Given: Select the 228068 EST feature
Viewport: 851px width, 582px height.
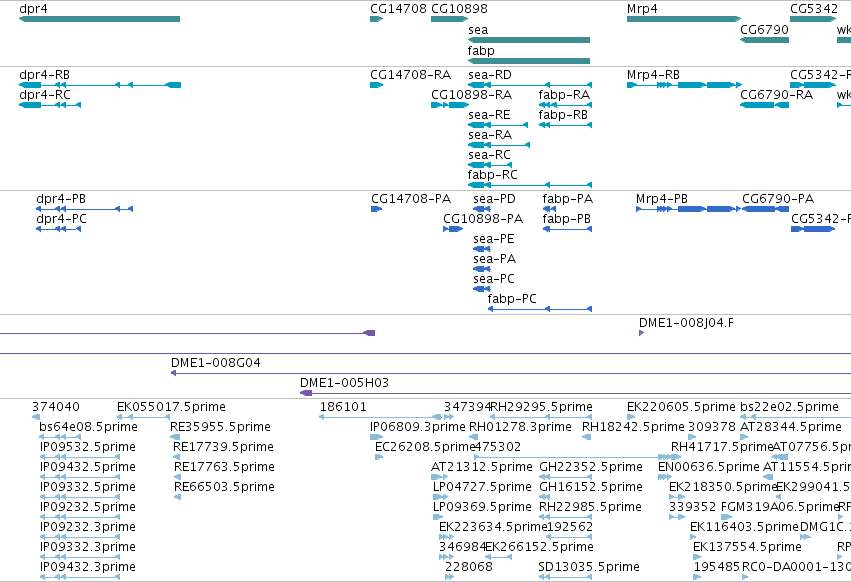Looking at the screenshot, I should click(449, 577).
